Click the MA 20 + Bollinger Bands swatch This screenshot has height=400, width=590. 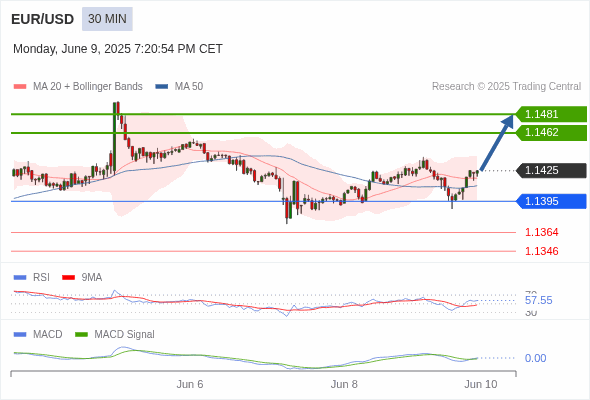(x=20, y=87)
